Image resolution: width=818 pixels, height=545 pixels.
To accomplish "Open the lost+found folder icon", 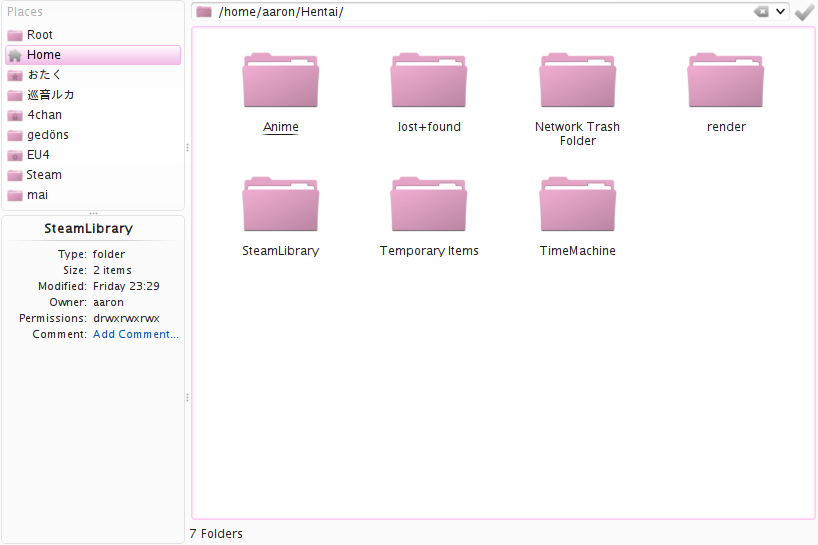I will point(429,80).
